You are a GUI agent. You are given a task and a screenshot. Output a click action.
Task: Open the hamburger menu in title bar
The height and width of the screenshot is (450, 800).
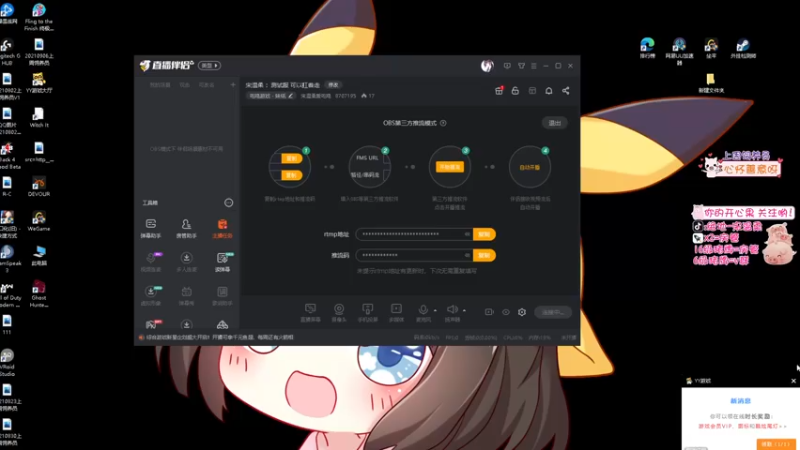pyautogui.click(x=534, y=66)
